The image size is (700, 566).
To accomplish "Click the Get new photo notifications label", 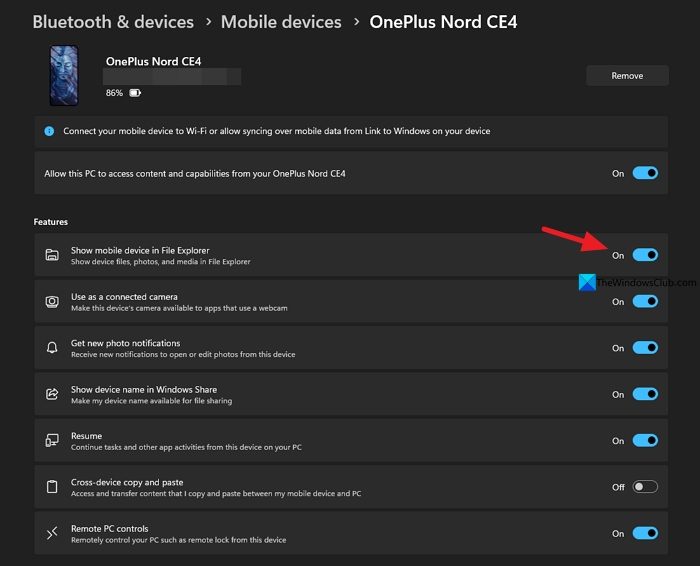I will point(125,343).
